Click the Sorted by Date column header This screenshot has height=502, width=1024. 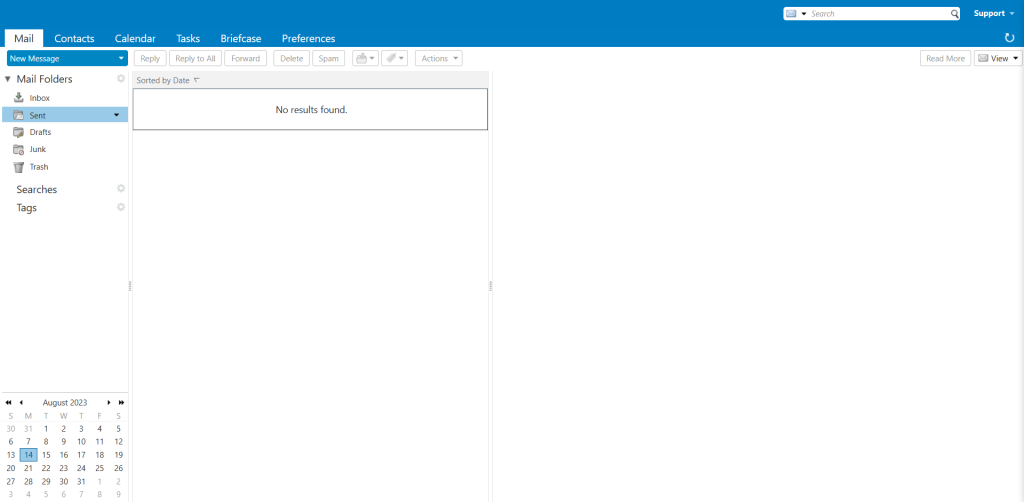(164, 80)
